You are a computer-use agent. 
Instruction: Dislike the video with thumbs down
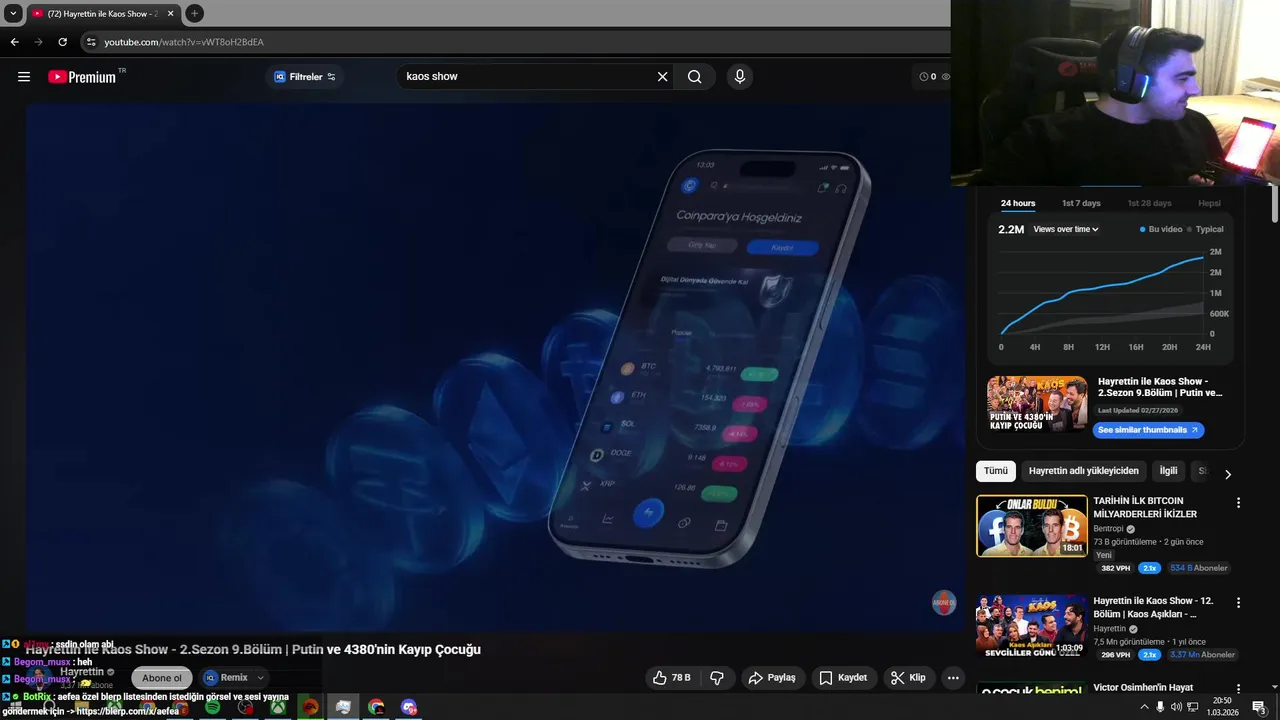(717, 678)
